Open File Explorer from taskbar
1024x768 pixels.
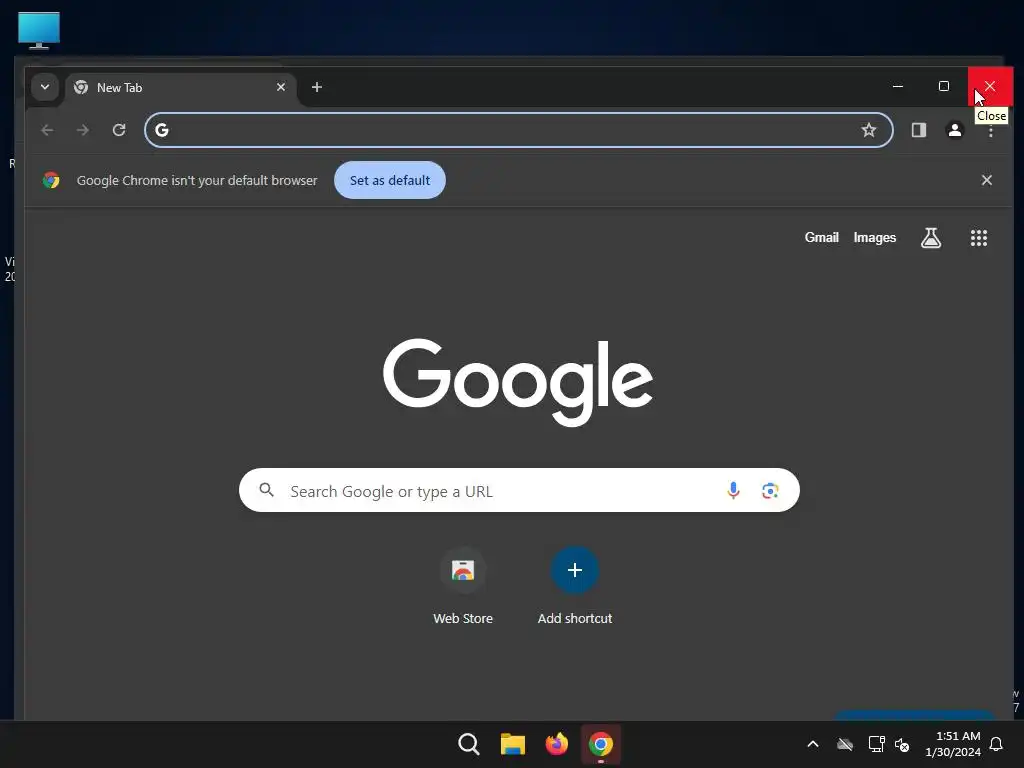point(513,744)
